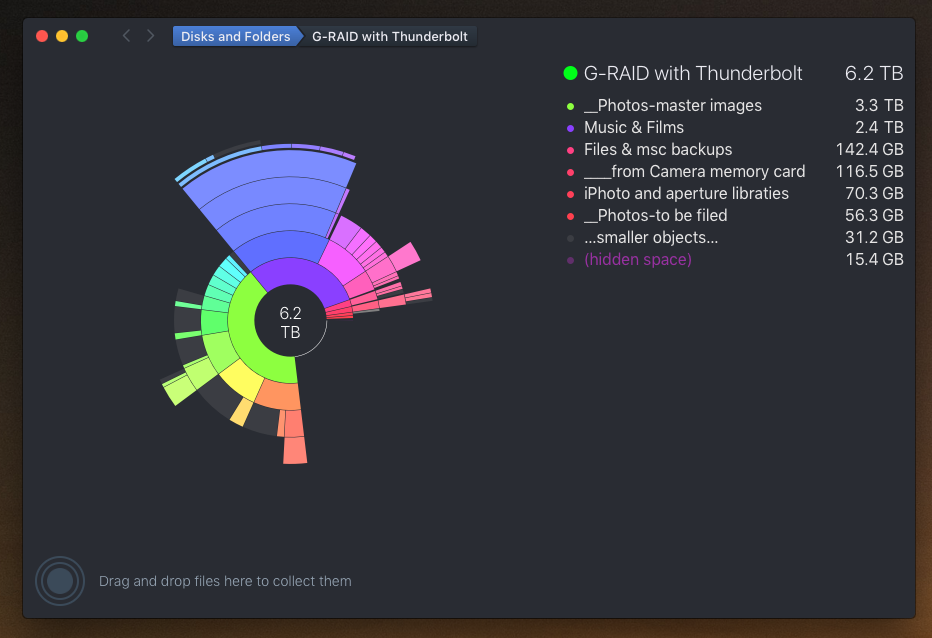The height and width of the screenshot is (638, 932).
Task: Select G-RAID with Thunderbolt breadcrumb
Action: pyautogui.click(x=390, y=36)
